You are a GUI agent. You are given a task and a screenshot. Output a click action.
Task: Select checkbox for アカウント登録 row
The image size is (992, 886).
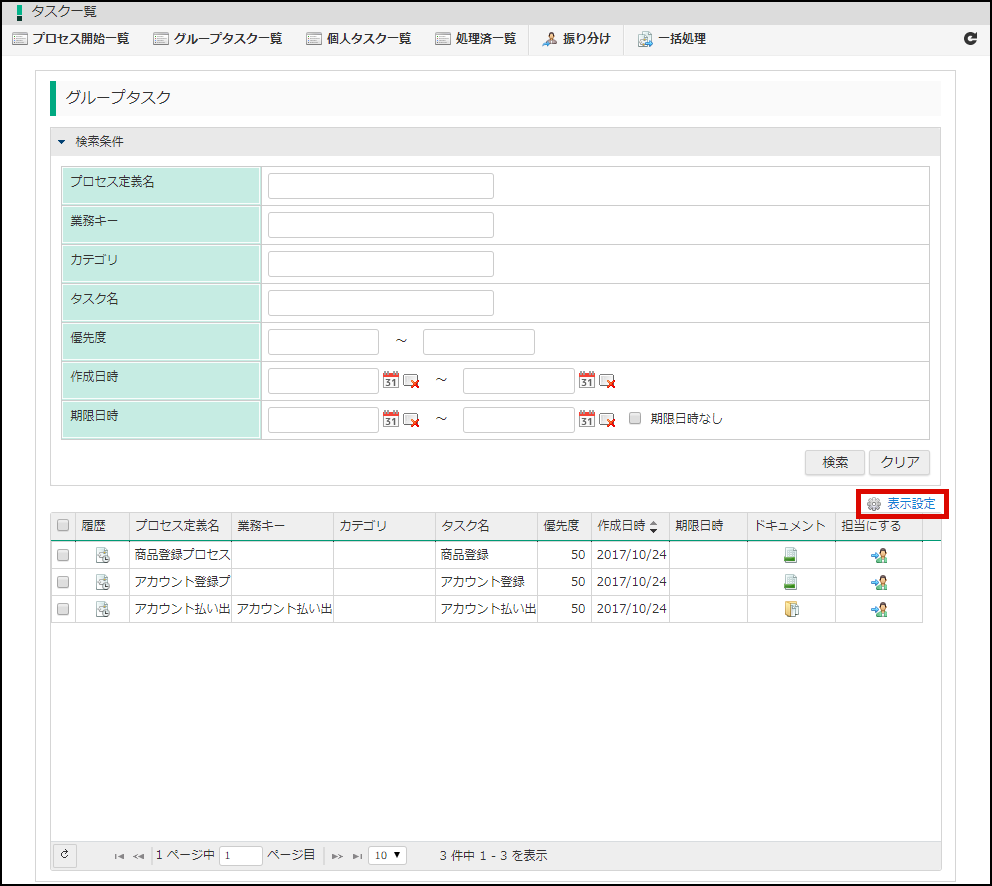pyautogui.click(x=63, y=582)
